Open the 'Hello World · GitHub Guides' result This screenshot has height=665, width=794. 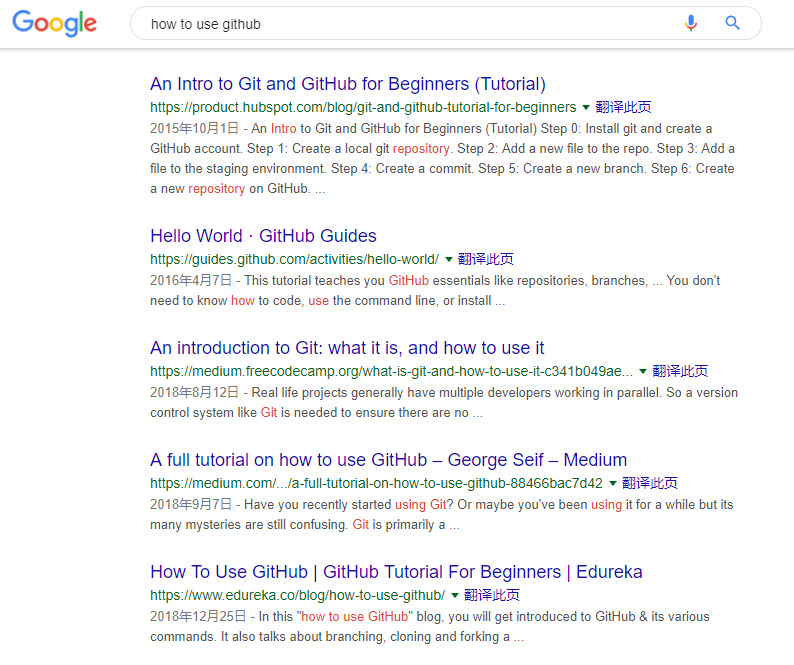pos(263,236)
